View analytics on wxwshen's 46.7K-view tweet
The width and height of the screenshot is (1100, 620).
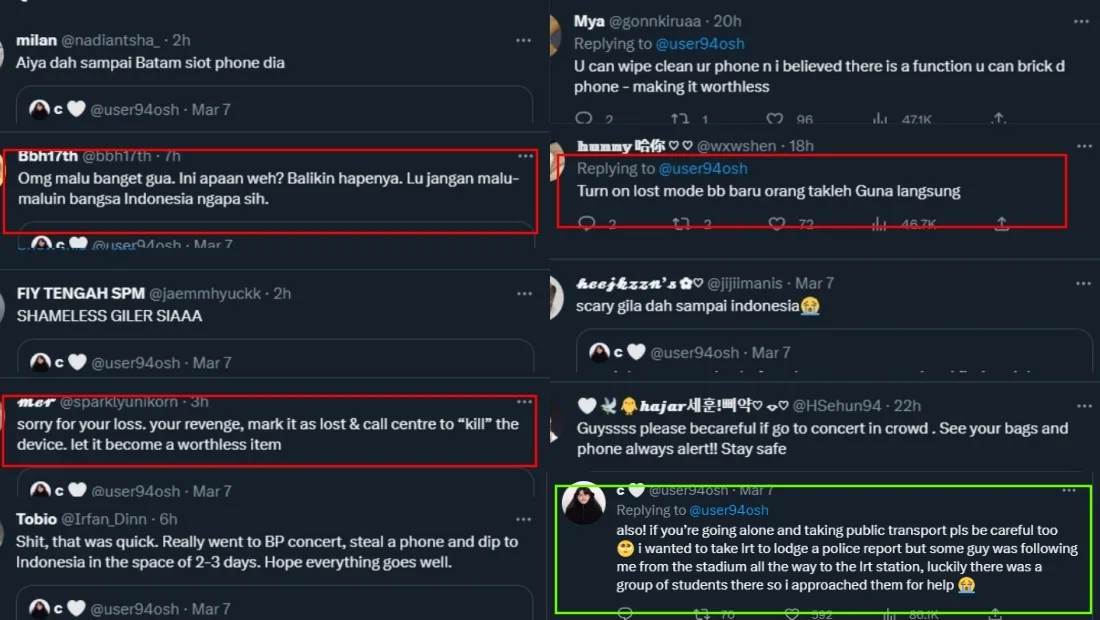click(x=881, y=225)
